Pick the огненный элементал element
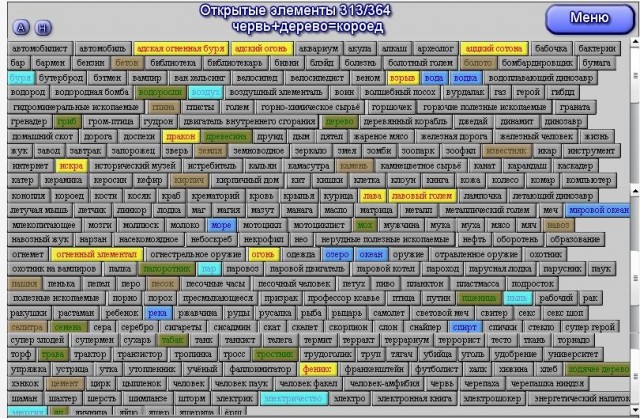The width and height of the screenshot is (640, 418). (x=96, y=254)
